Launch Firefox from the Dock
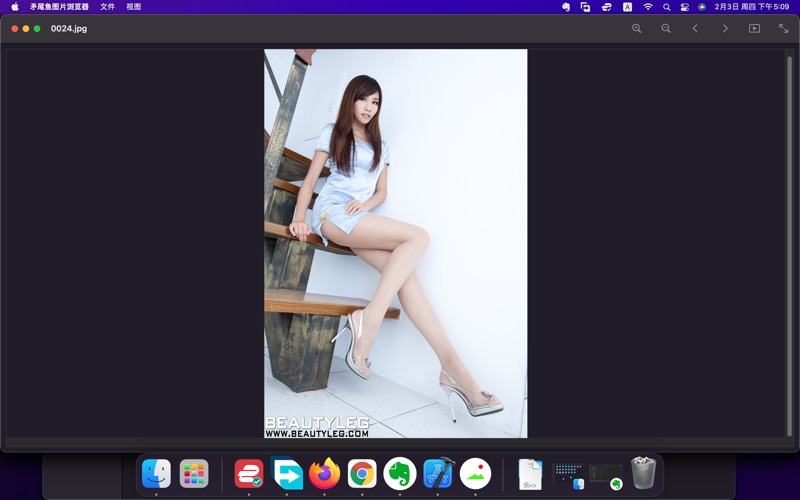The width and height of the screenshot is (800, 500). point(324,473)
